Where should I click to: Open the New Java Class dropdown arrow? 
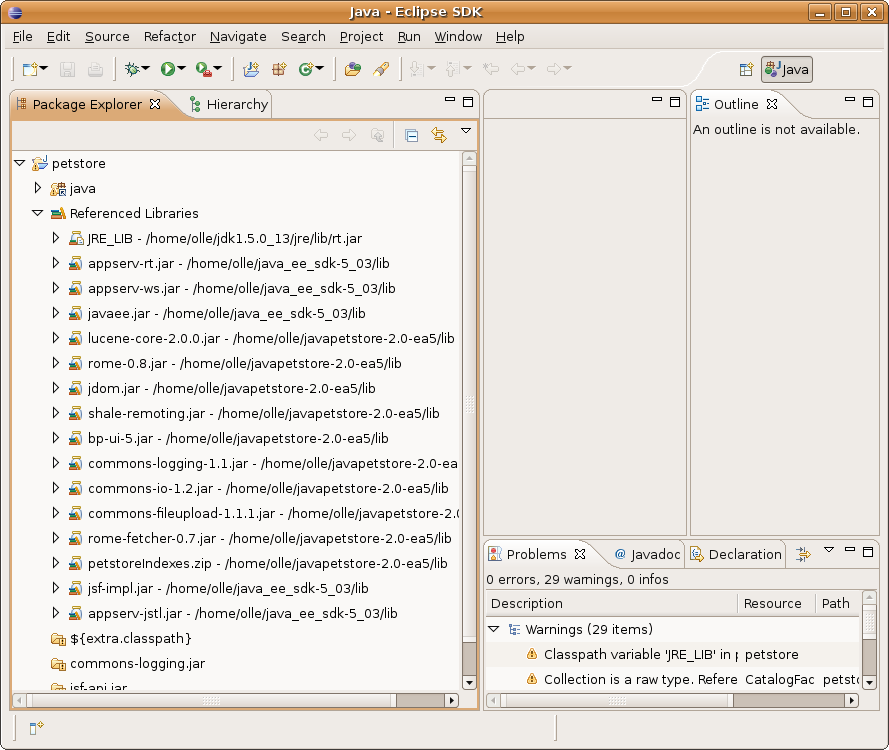click(x=320, y=69)
